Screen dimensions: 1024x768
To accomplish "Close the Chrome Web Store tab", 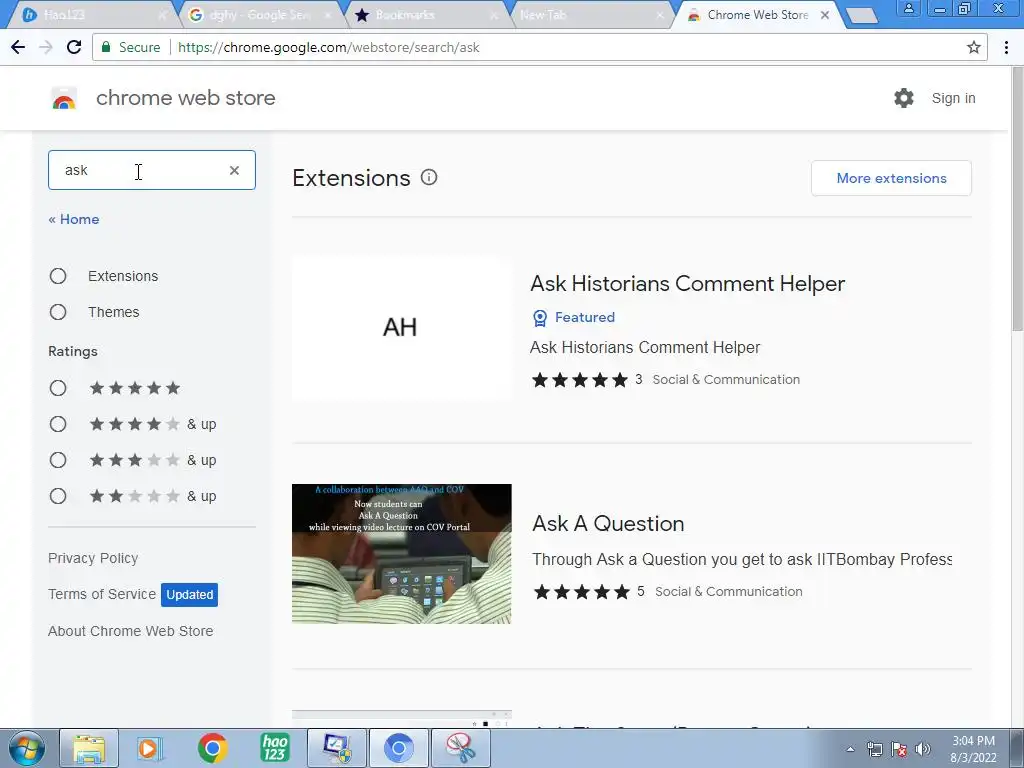I will 825,14.
